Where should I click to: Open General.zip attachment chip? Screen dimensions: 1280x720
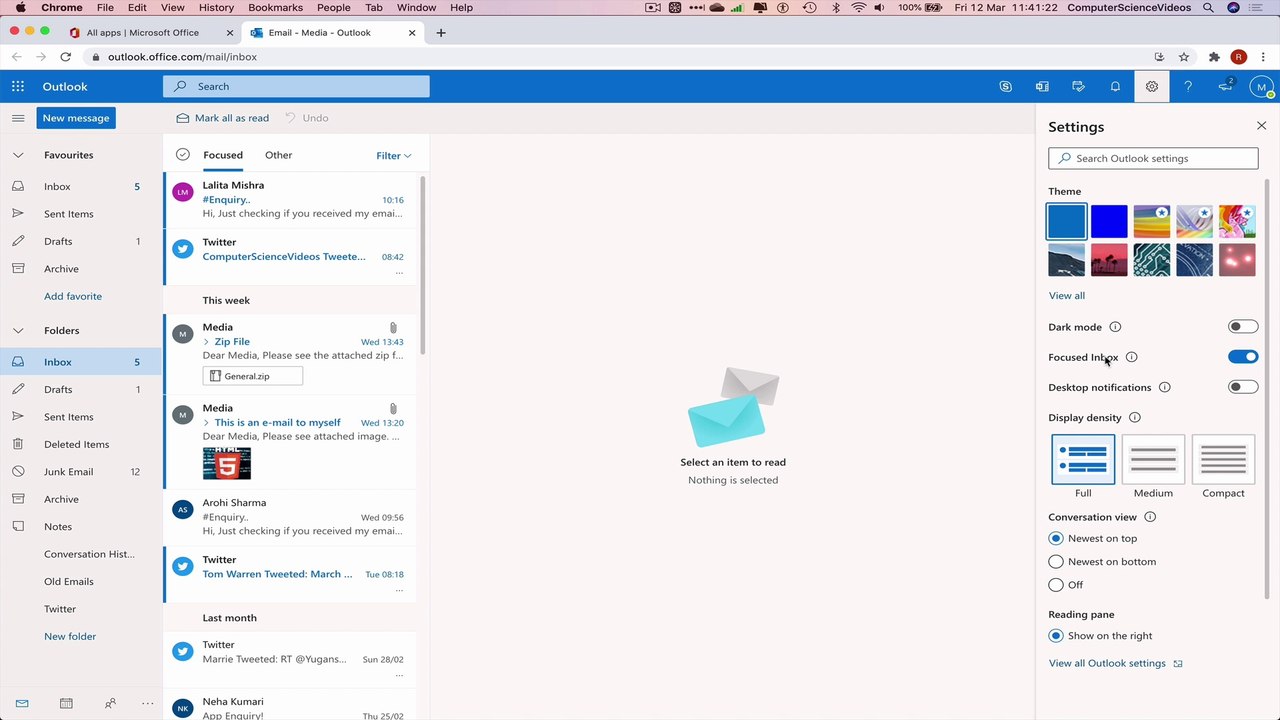(253, 376)
